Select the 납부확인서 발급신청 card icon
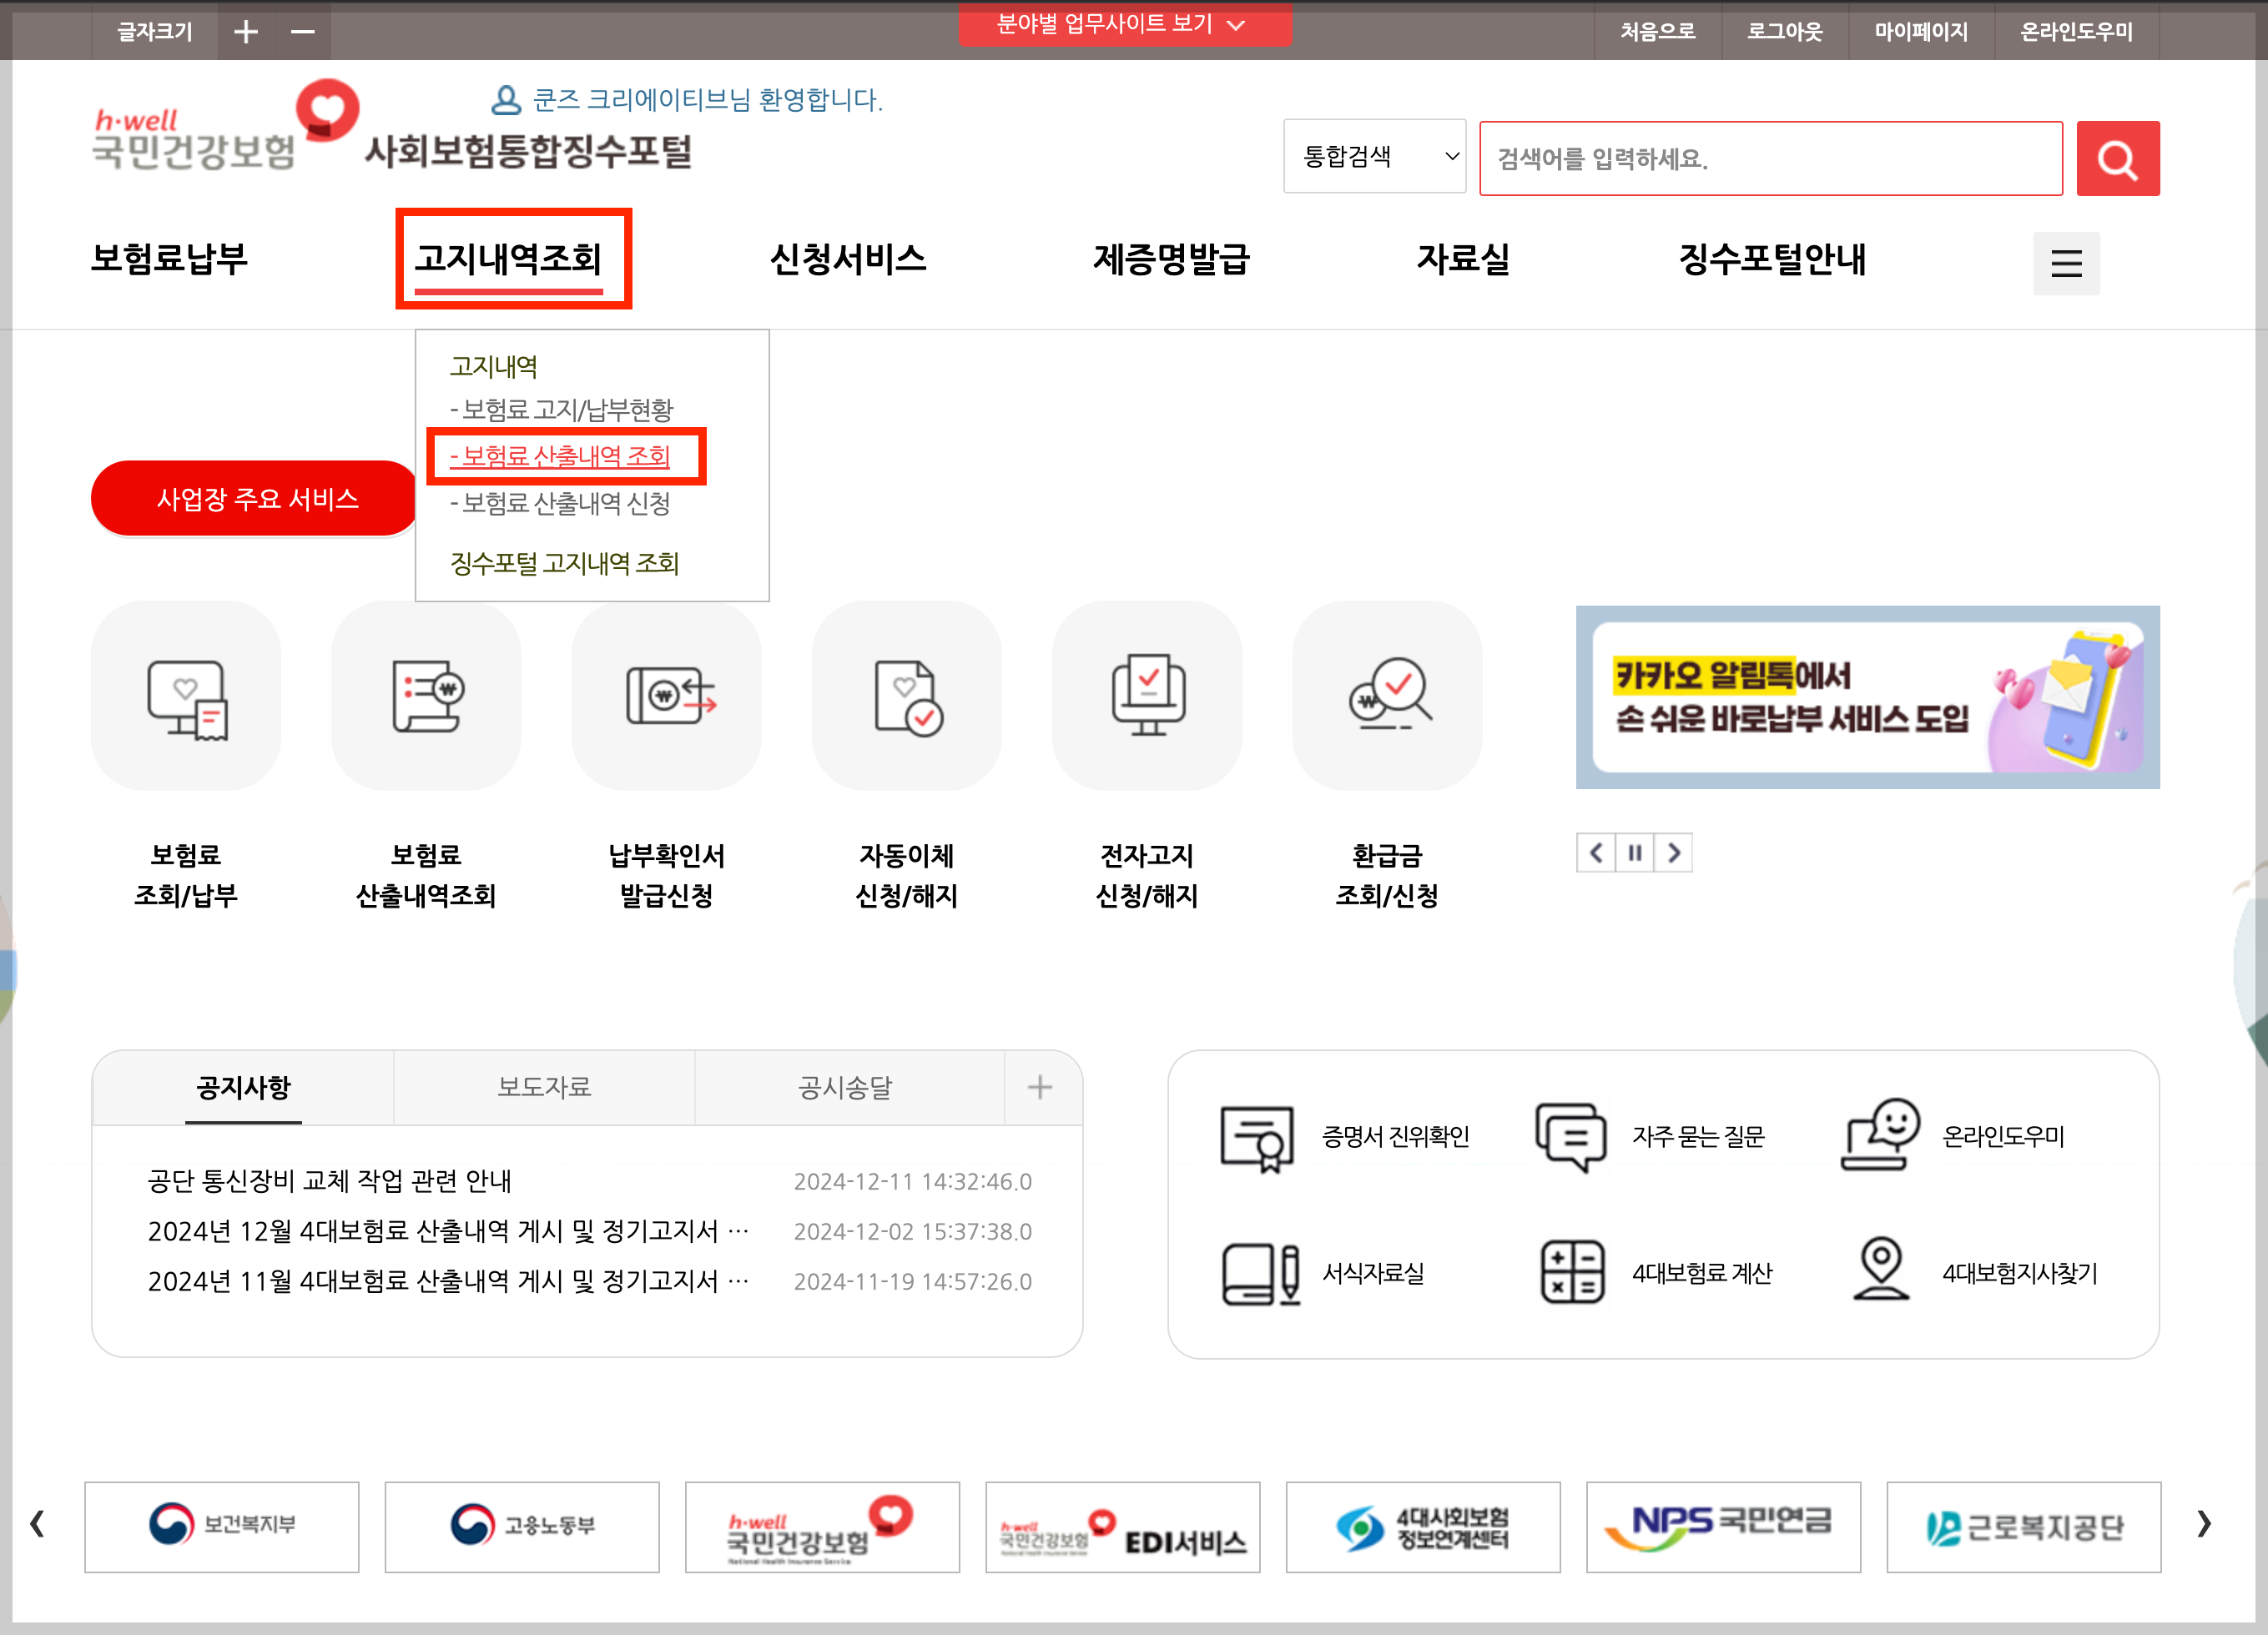This screenshot has height=1635, width=2268. click(x=666, y=696)
